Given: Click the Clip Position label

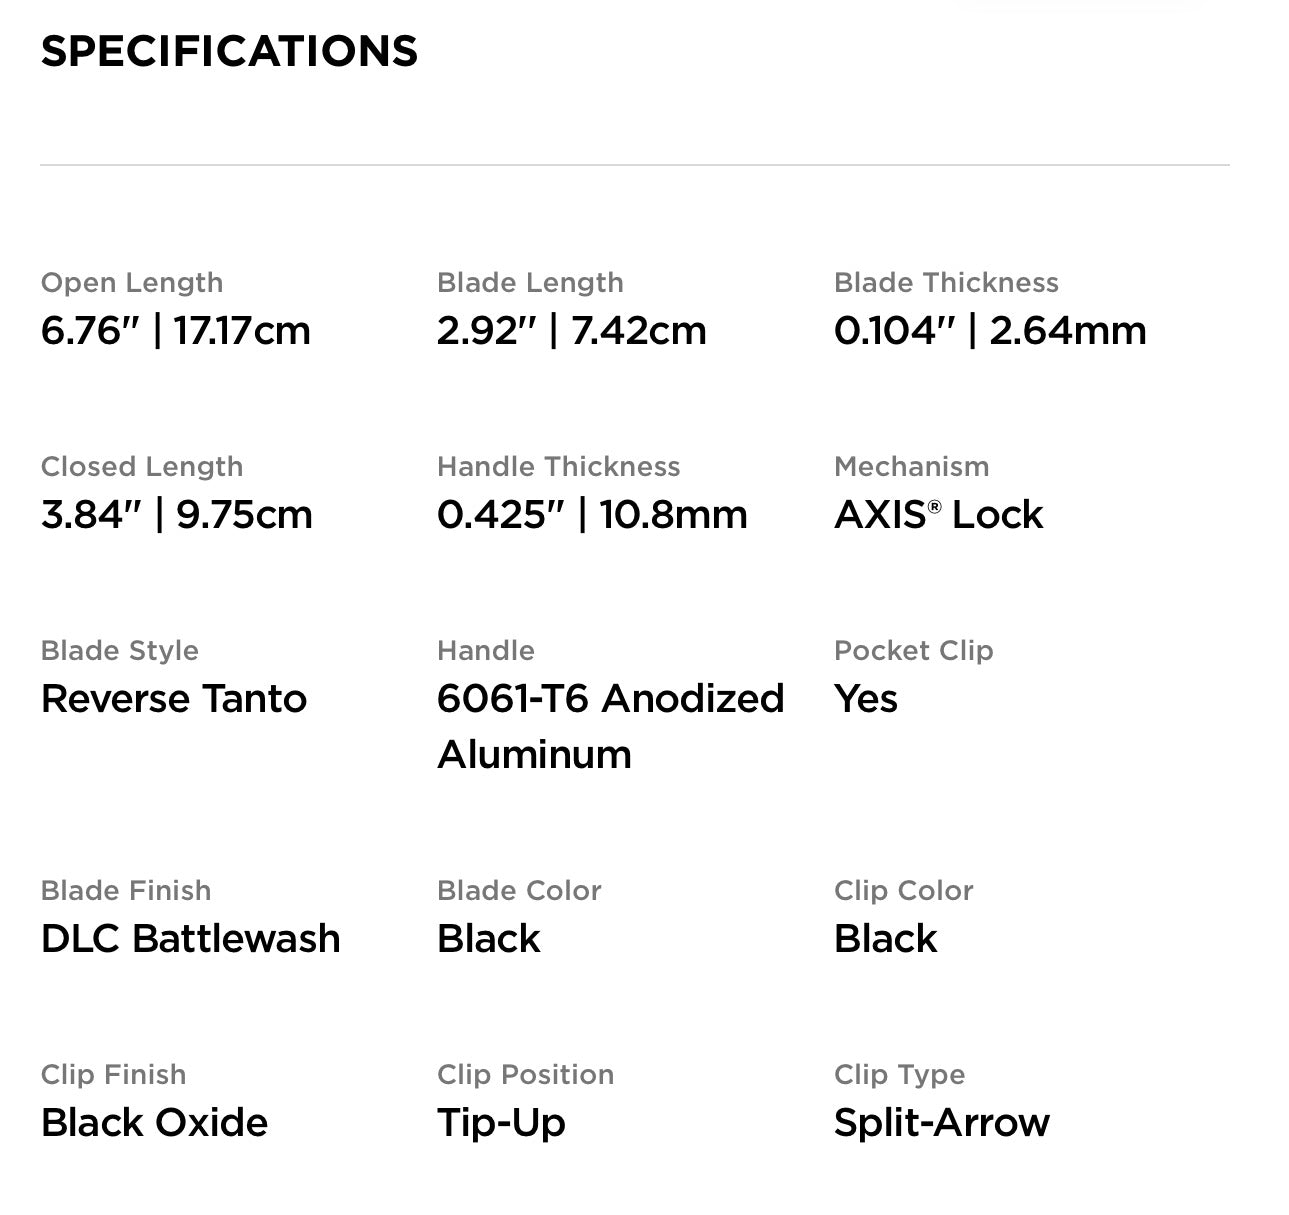Looking at the screenshot, I should pyautogui.click(x=525, y=1075).
